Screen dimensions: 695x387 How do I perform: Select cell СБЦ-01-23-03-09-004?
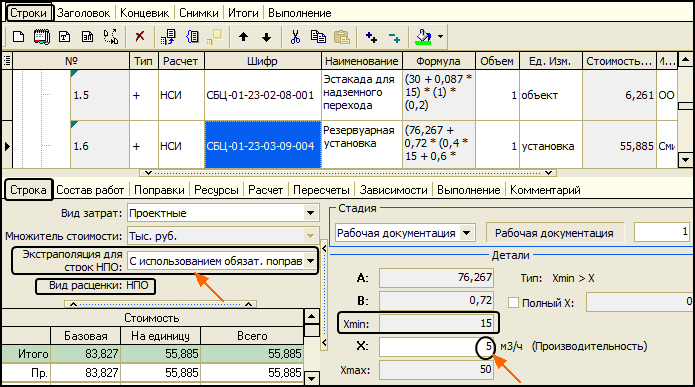[262, 145]
